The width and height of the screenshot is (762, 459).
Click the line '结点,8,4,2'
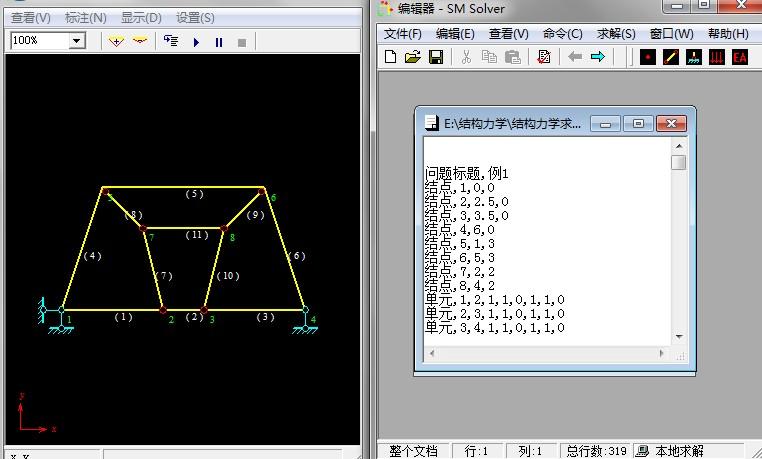click(460, 286)
